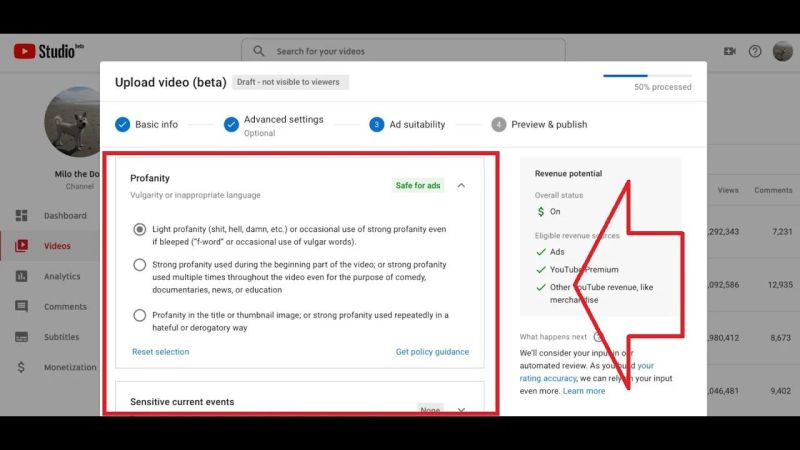Click the Comments column header

pos(773,190)
